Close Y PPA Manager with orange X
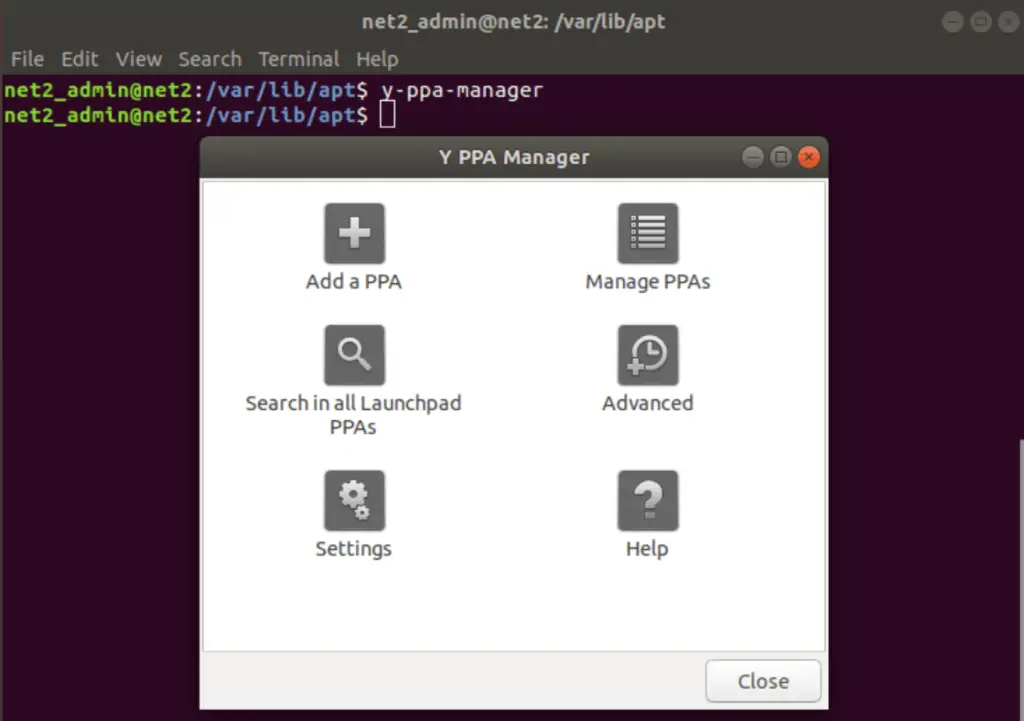1024x721 pixels. (x=808, y=157)
